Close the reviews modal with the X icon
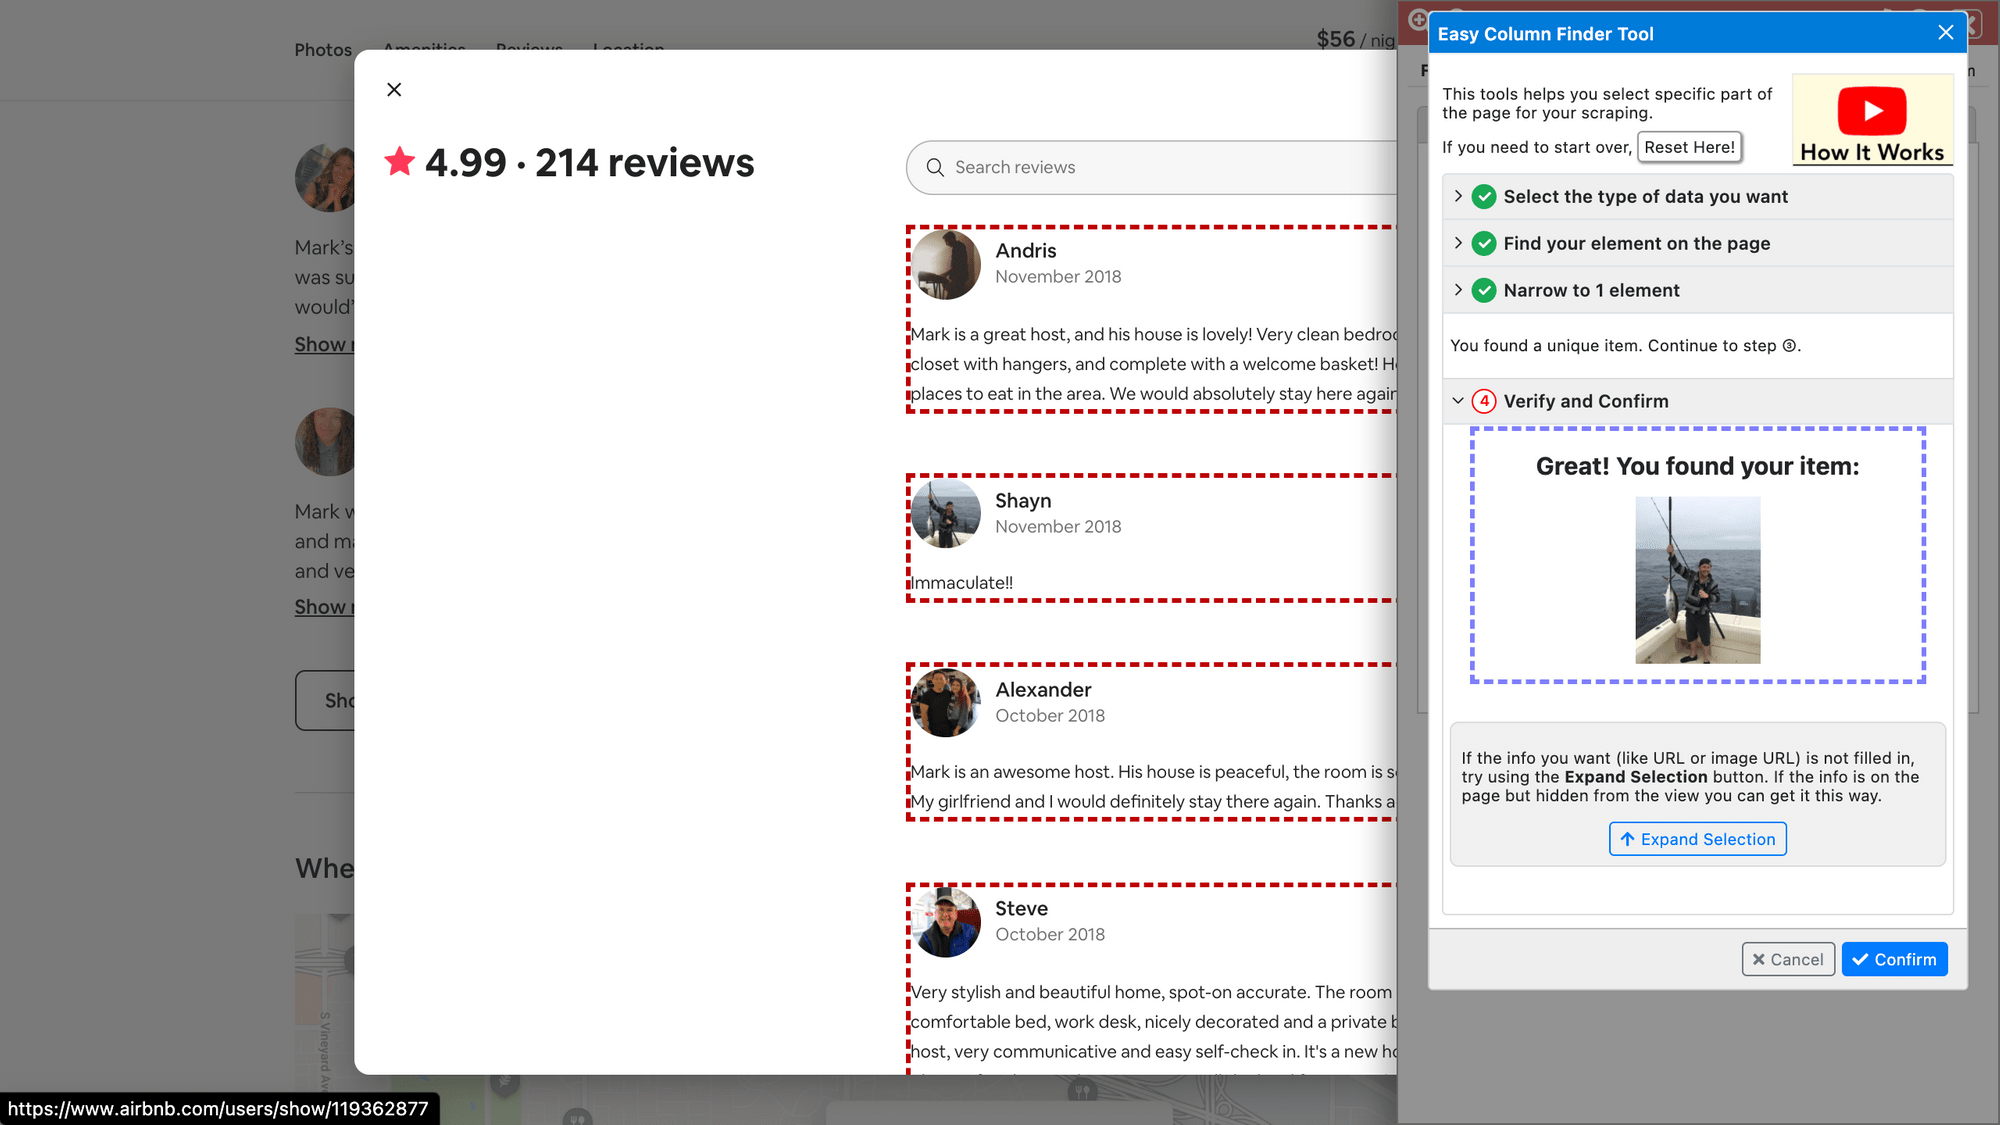The height and width of the screenshot is (1125, 2000). tap(394, 90)
